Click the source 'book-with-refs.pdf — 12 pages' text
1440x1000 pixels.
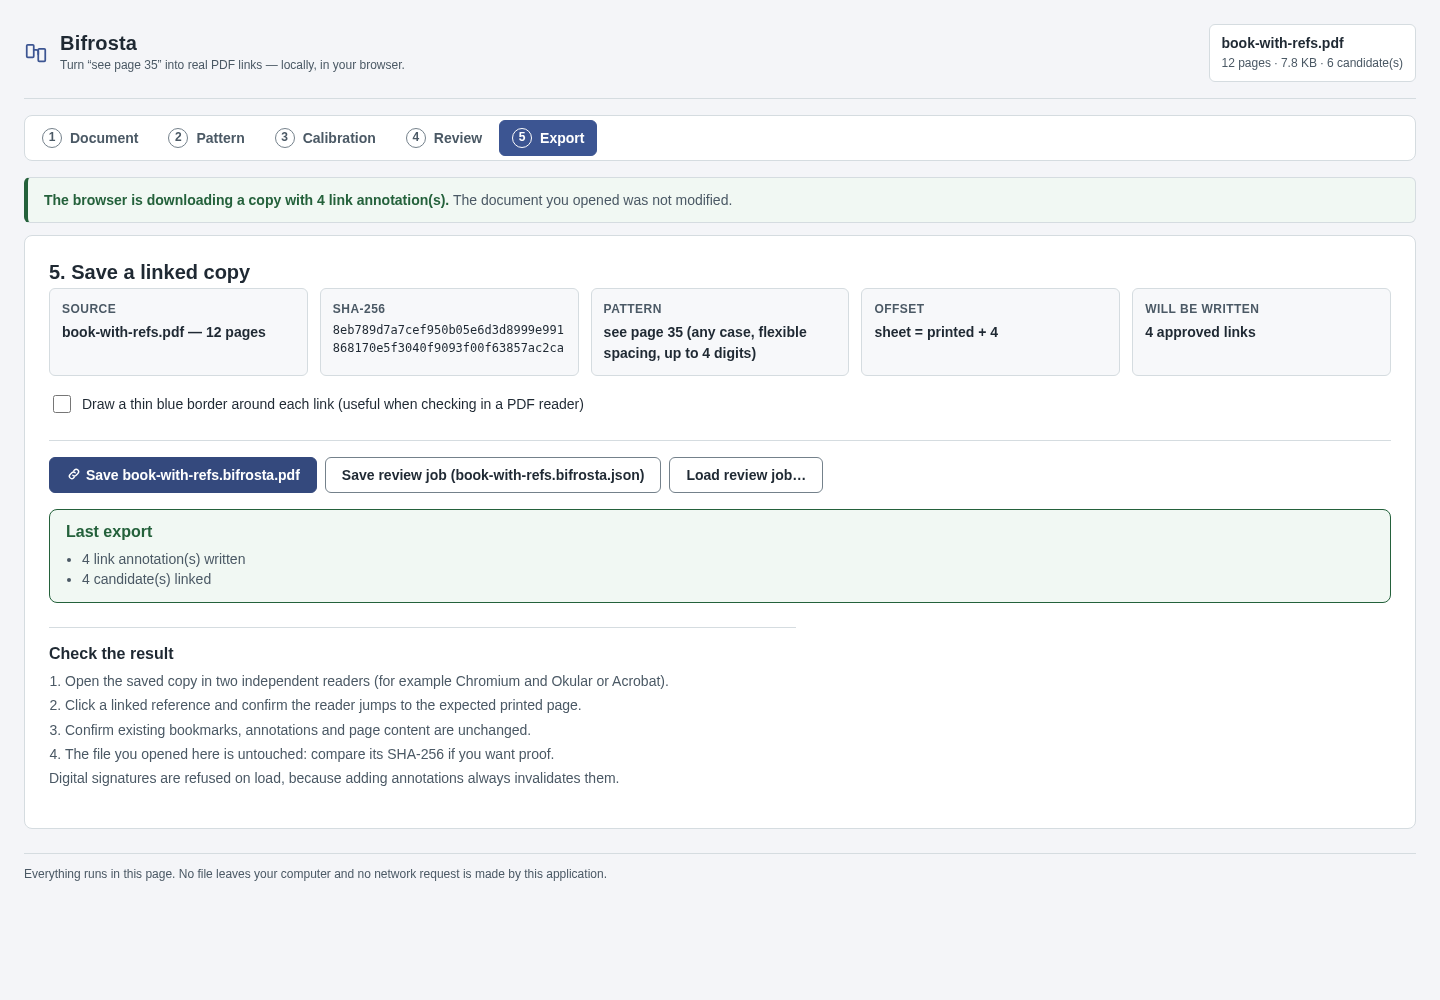(x=164, y=332)
